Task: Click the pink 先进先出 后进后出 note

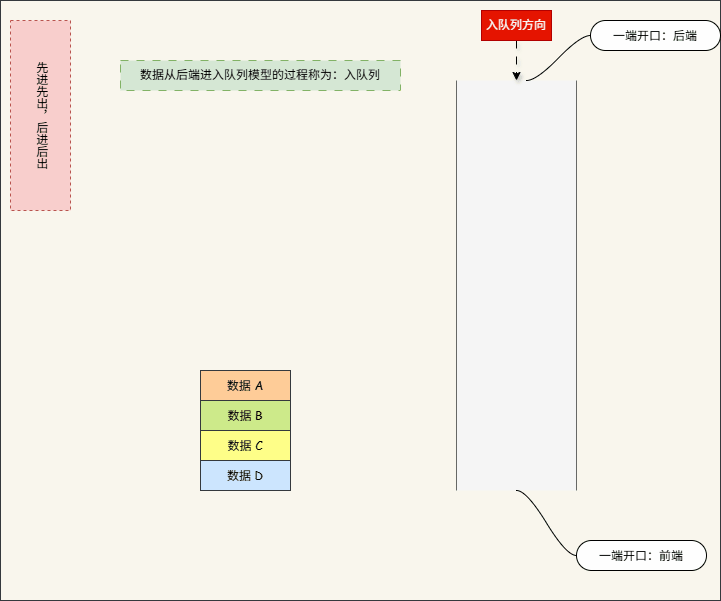Action: [x=40, y=115]
